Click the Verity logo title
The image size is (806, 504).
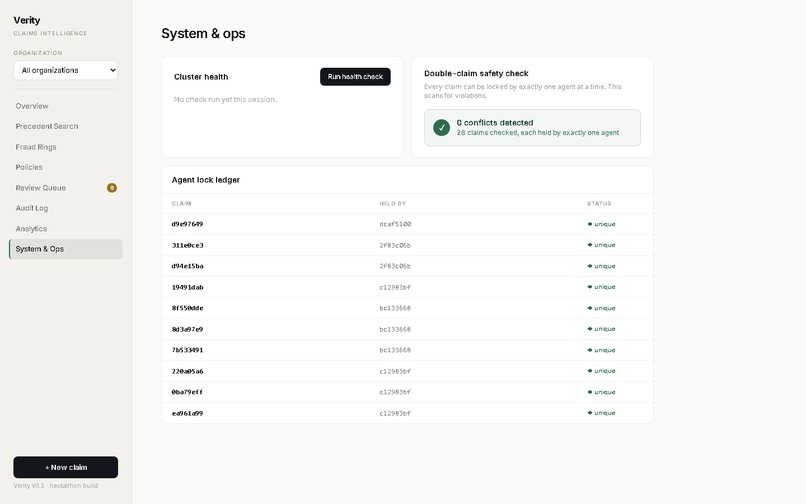27,20
